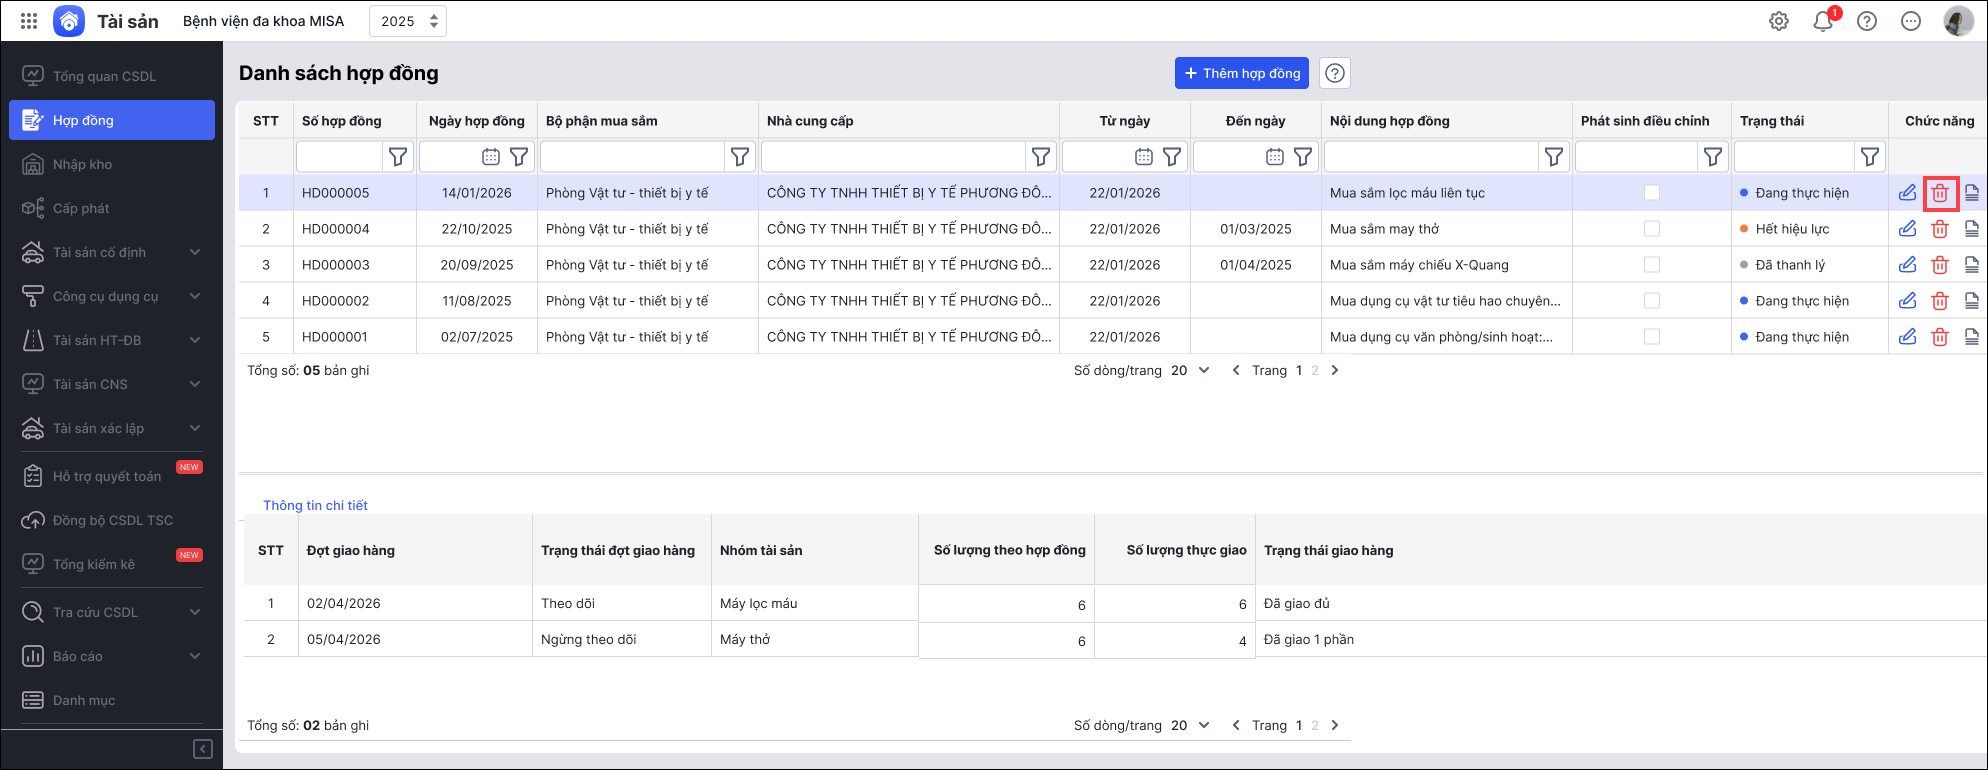Tick Phát sinh điều chỉnh checkbox for HD000003
This screenshot has height=770, width=1988.
click(x=1651, y=265)
